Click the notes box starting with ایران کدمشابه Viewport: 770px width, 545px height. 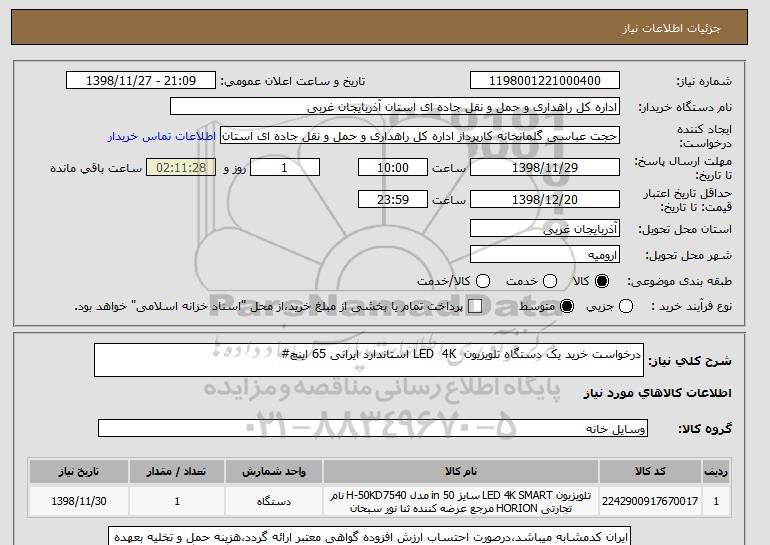point(370,536)
